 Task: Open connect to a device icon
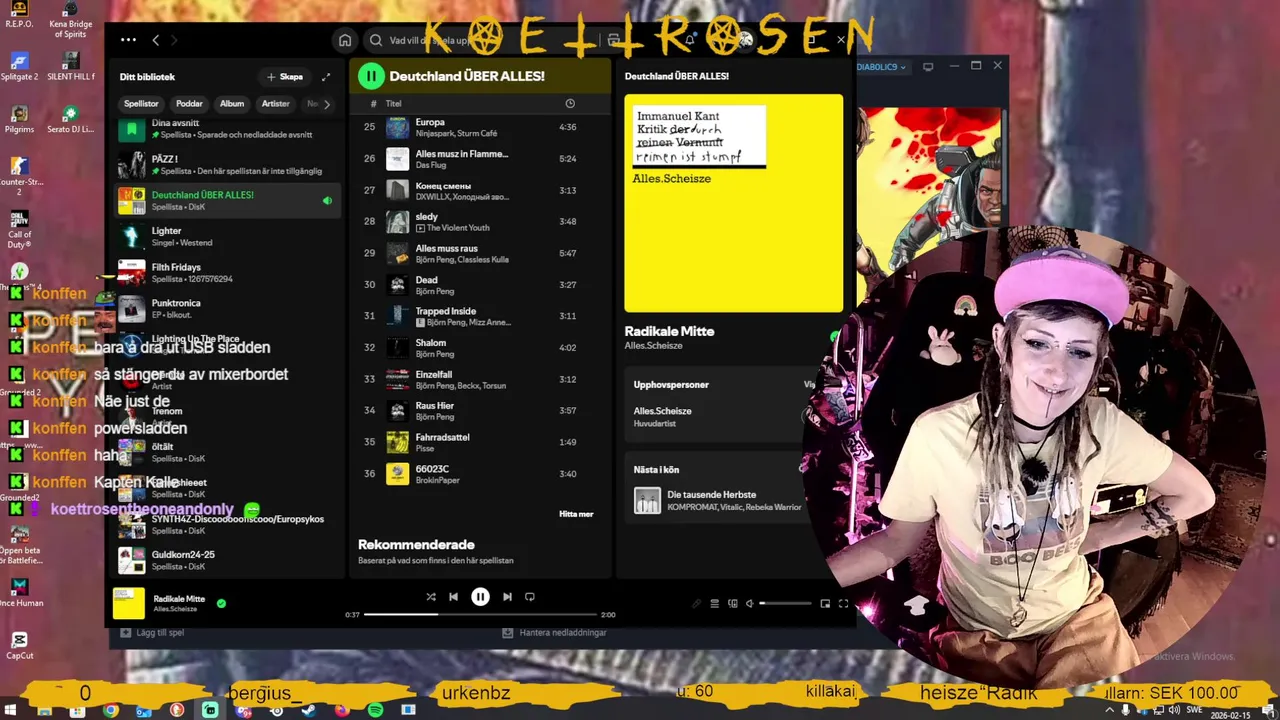coord(732,603)
